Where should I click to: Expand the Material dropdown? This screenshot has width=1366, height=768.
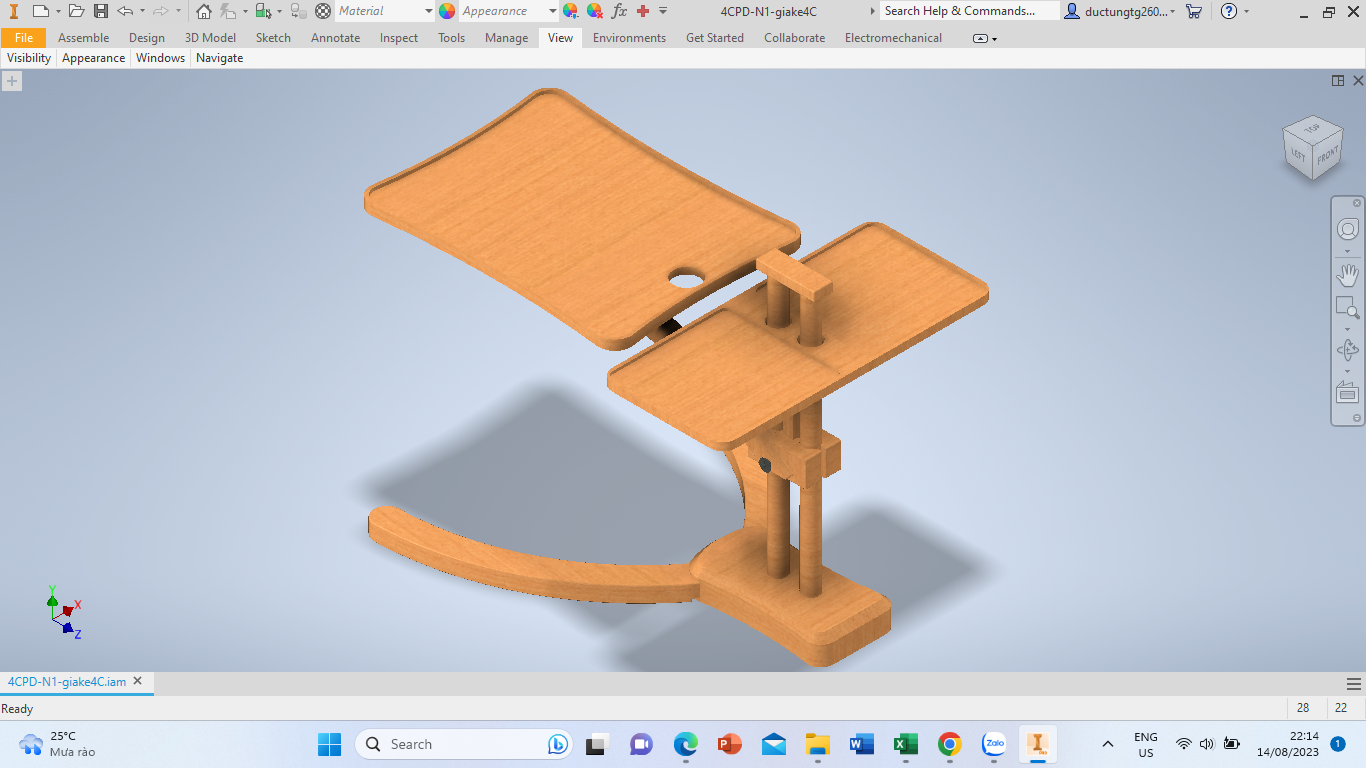(x=428, y=11)
